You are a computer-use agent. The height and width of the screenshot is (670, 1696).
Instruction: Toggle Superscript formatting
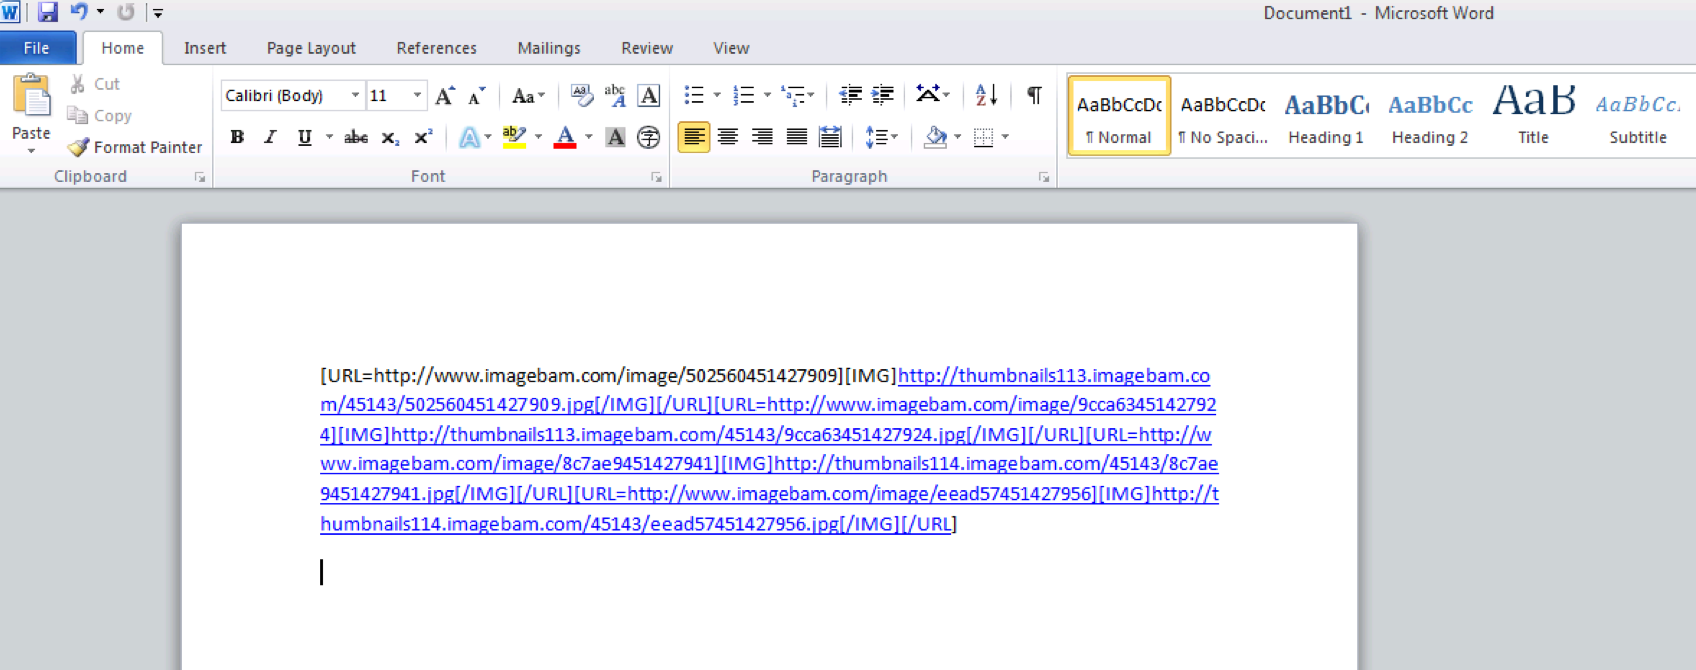click(x=423, y=137)
